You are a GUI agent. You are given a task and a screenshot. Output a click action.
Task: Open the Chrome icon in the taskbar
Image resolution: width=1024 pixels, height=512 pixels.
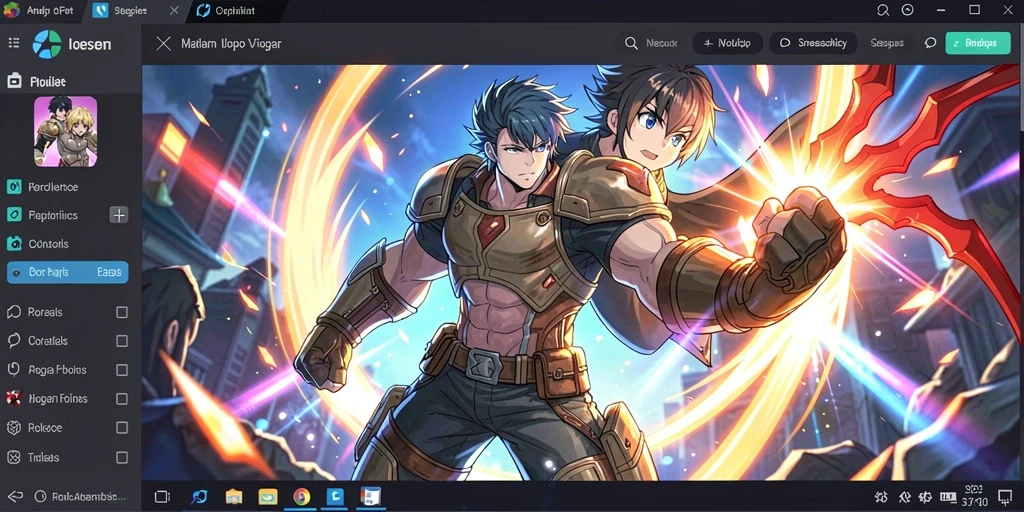[x=301, y=496]
